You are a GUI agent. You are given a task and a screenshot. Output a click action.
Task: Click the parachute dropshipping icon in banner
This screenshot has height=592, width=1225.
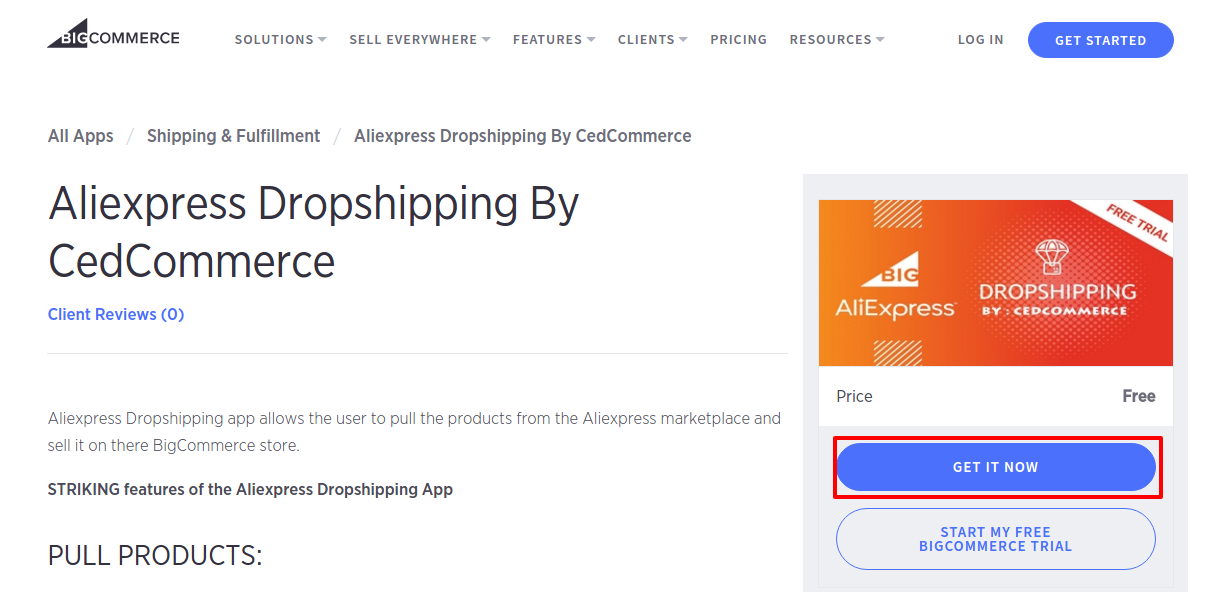click(x=1051, y=257)
